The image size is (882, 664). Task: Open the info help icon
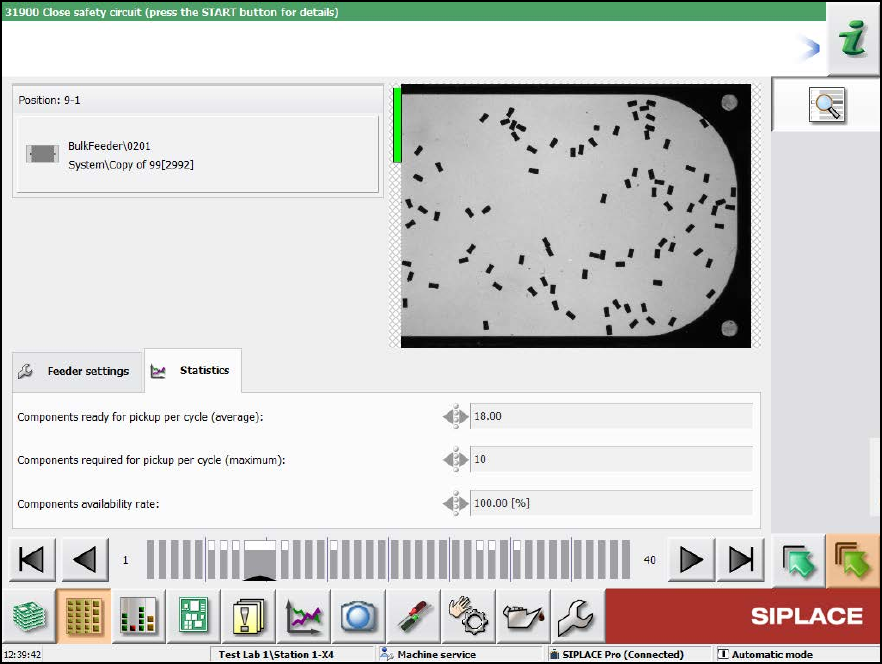(854, 38)
